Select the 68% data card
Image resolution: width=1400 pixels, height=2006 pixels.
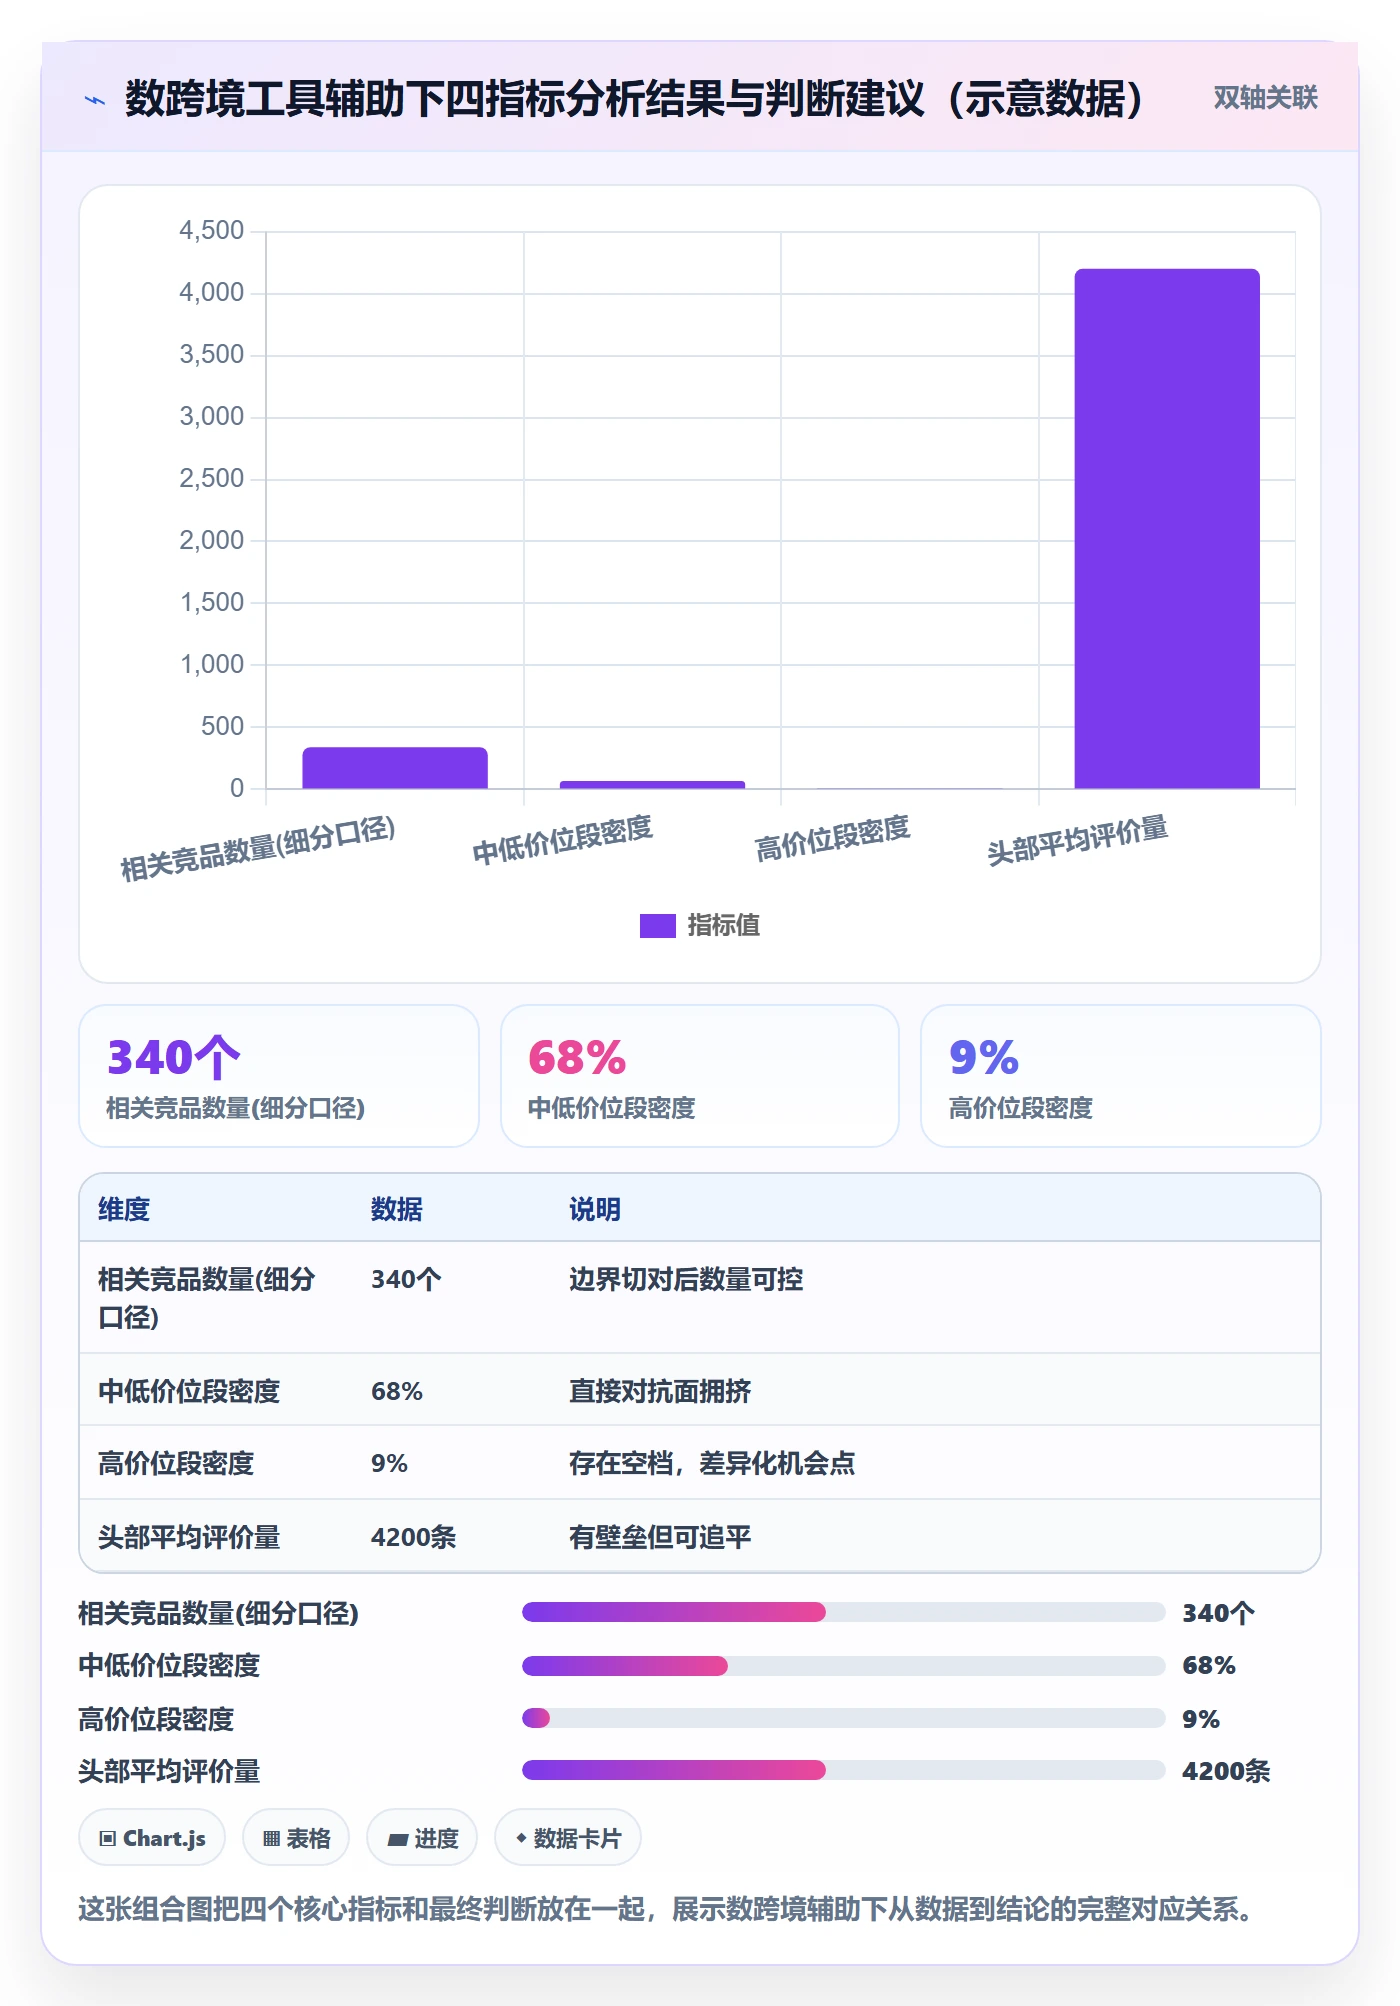coord(700,1076)
